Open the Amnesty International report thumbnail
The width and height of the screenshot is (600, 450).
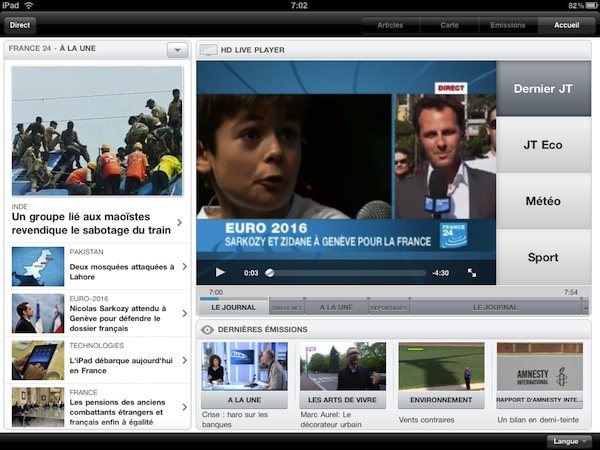click(x=540, y=366)
